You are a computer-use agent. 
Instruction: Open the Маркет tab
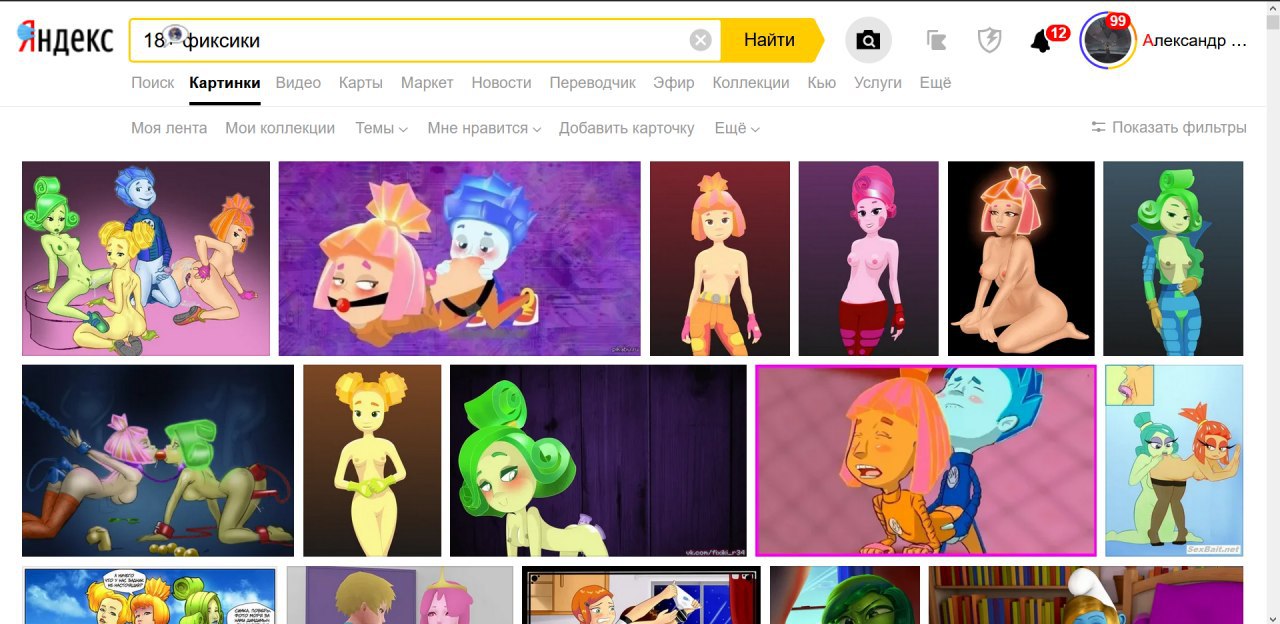[427, 83]
